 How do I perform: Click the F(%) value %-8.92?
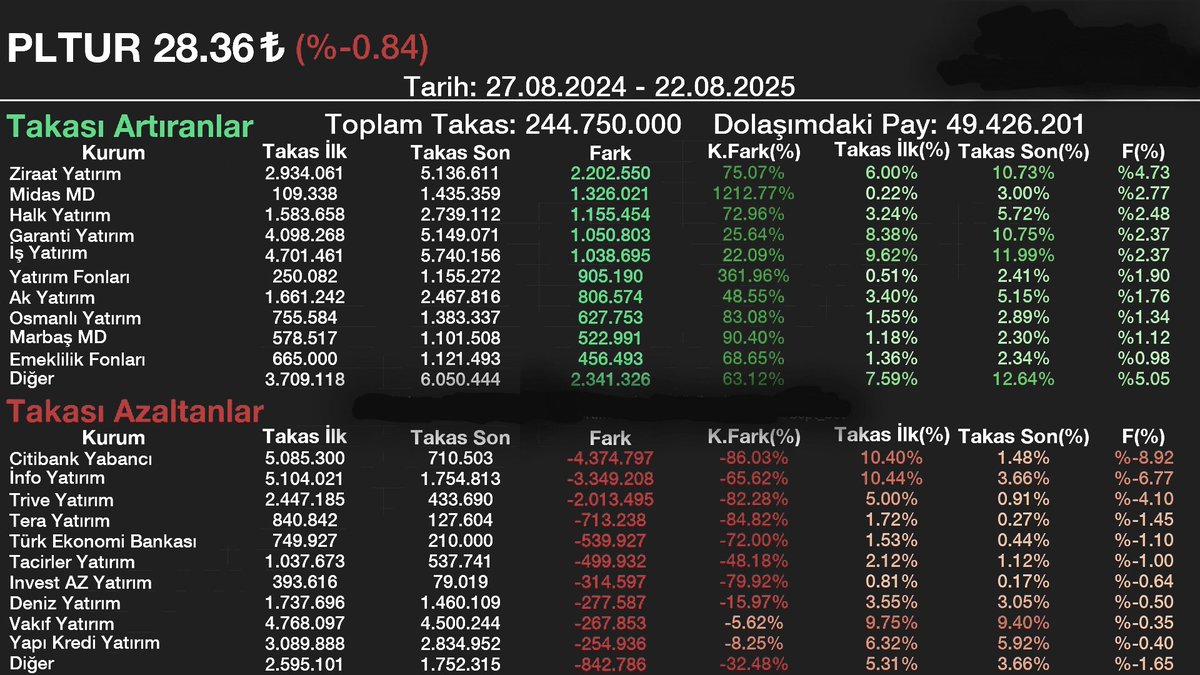(x=1143, y=459)
